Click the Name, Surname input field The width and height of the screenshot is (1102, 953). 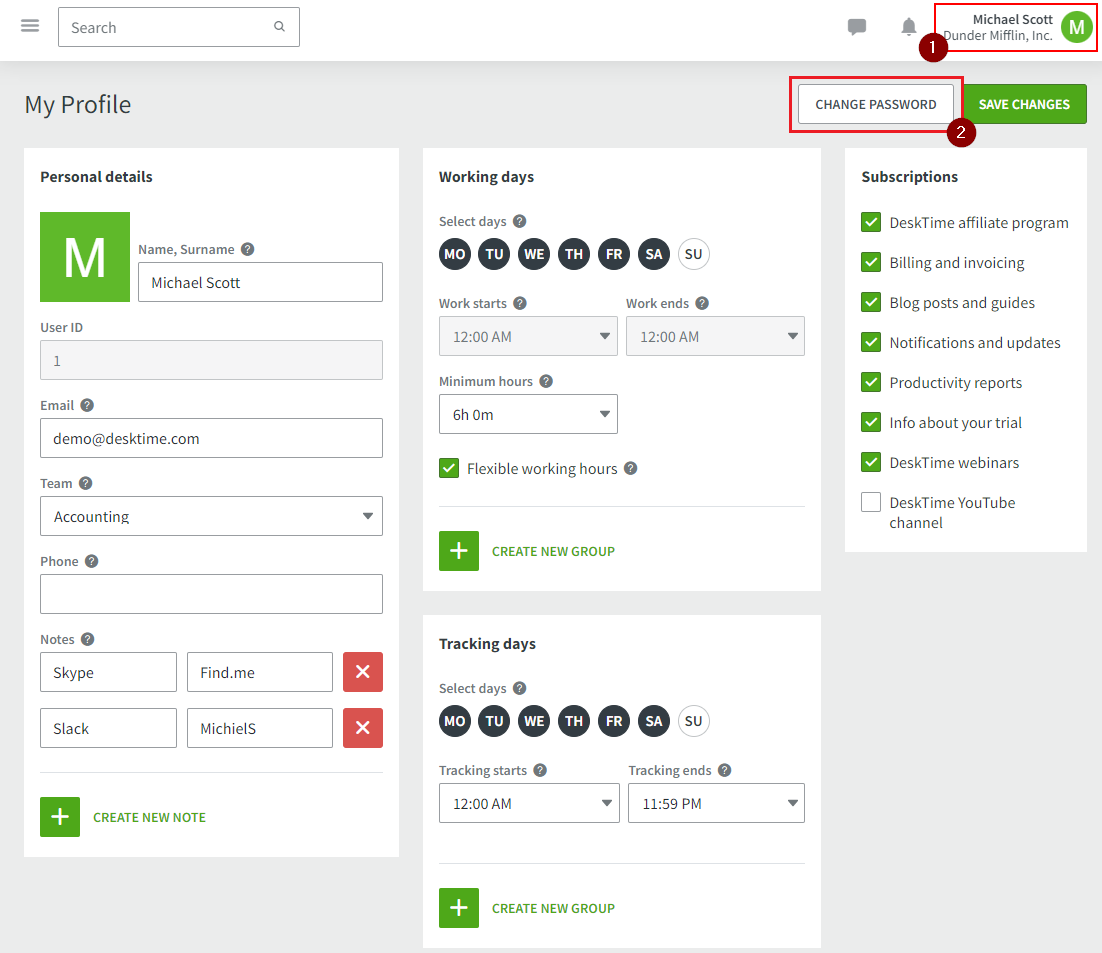(x=261, y=283)
